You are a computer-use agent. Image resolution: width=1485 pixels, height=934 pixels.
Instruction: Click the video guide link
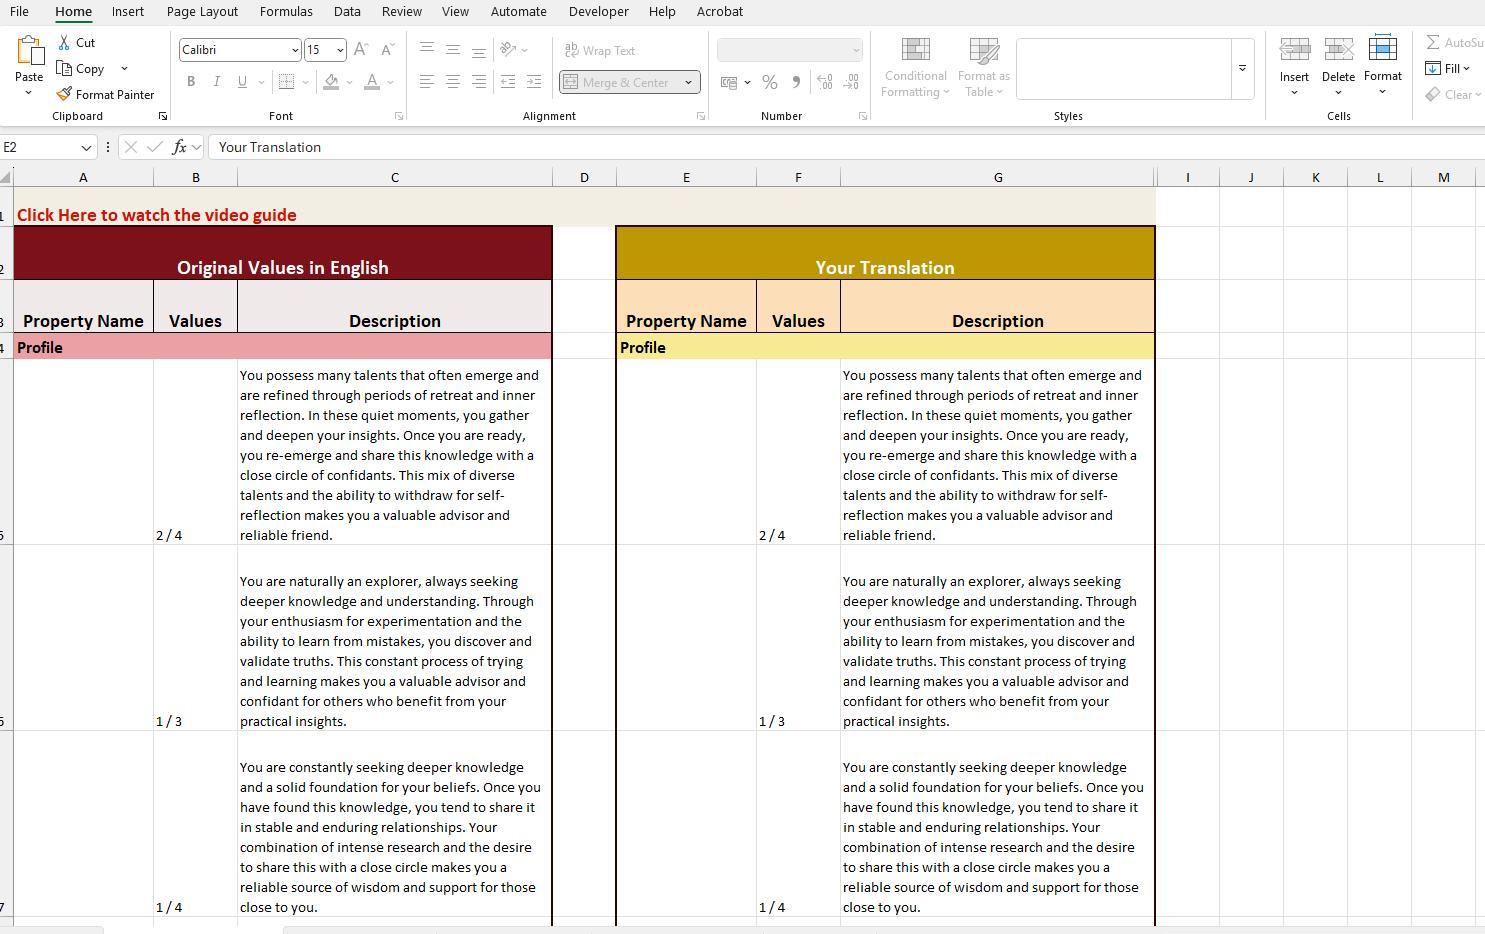pyautogui.click(x=156, y=215)
